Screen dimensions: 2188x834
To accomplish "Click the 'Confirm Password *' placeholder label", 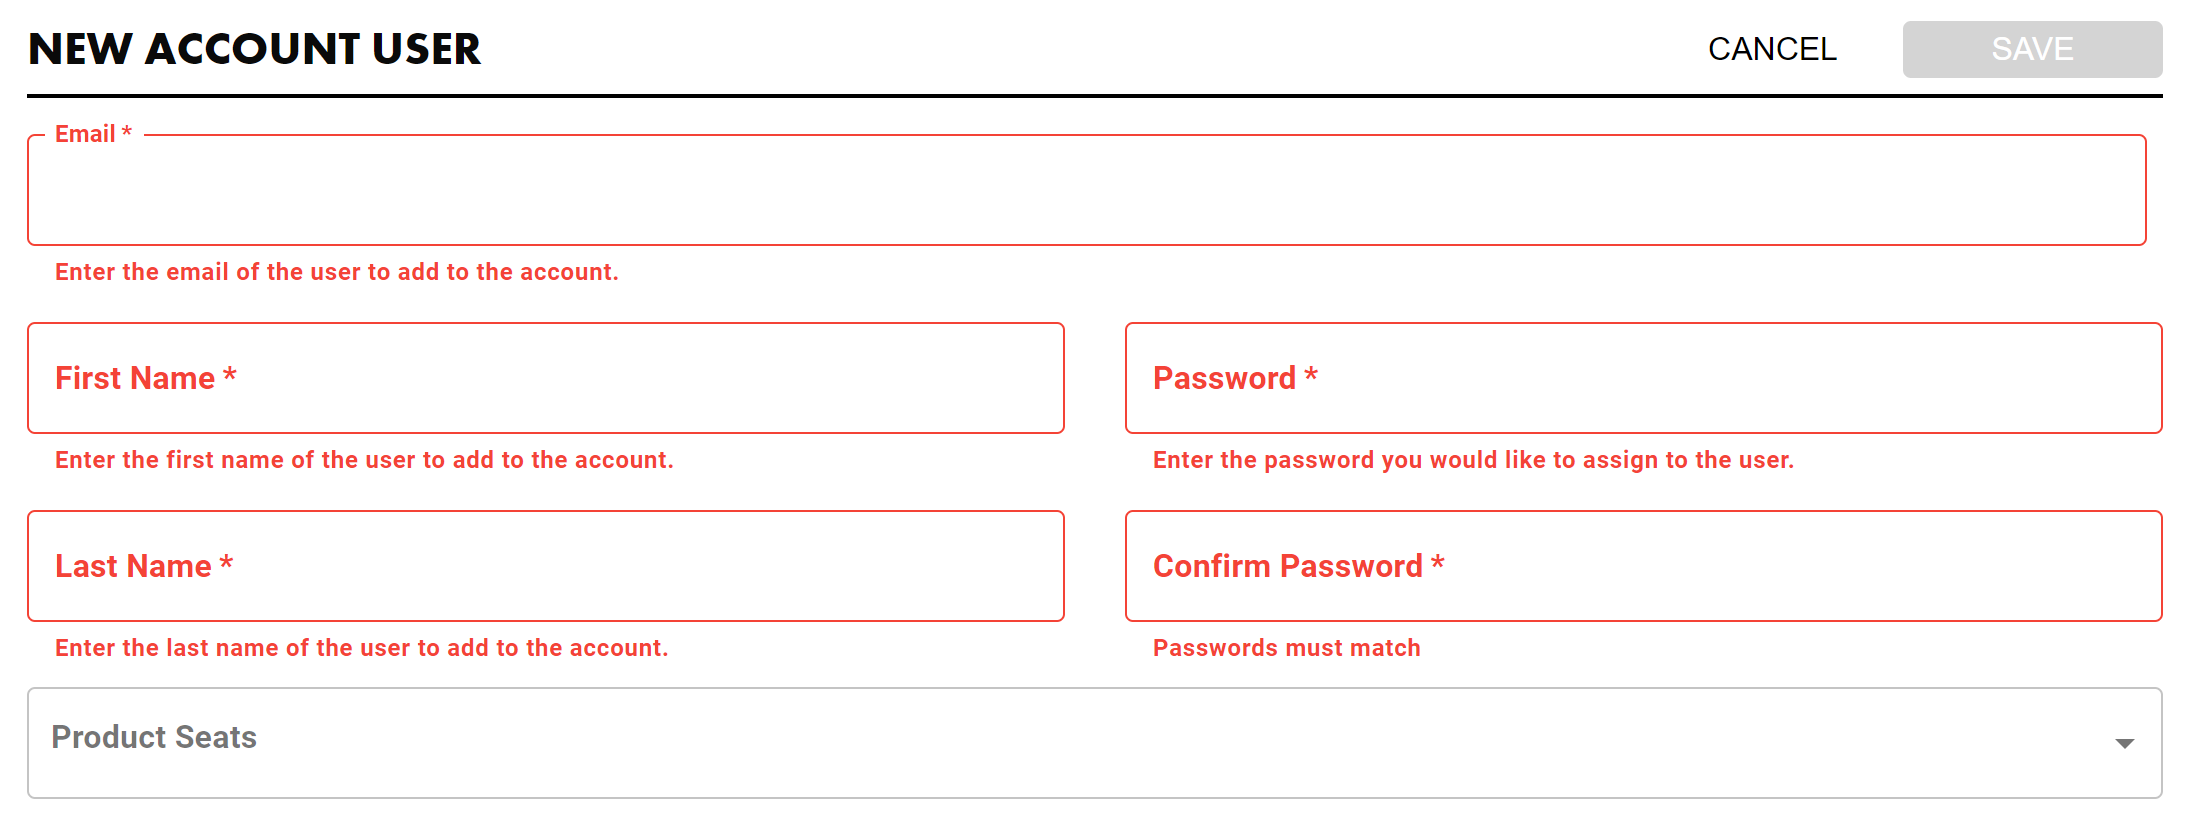I will tap(1298, 566).
